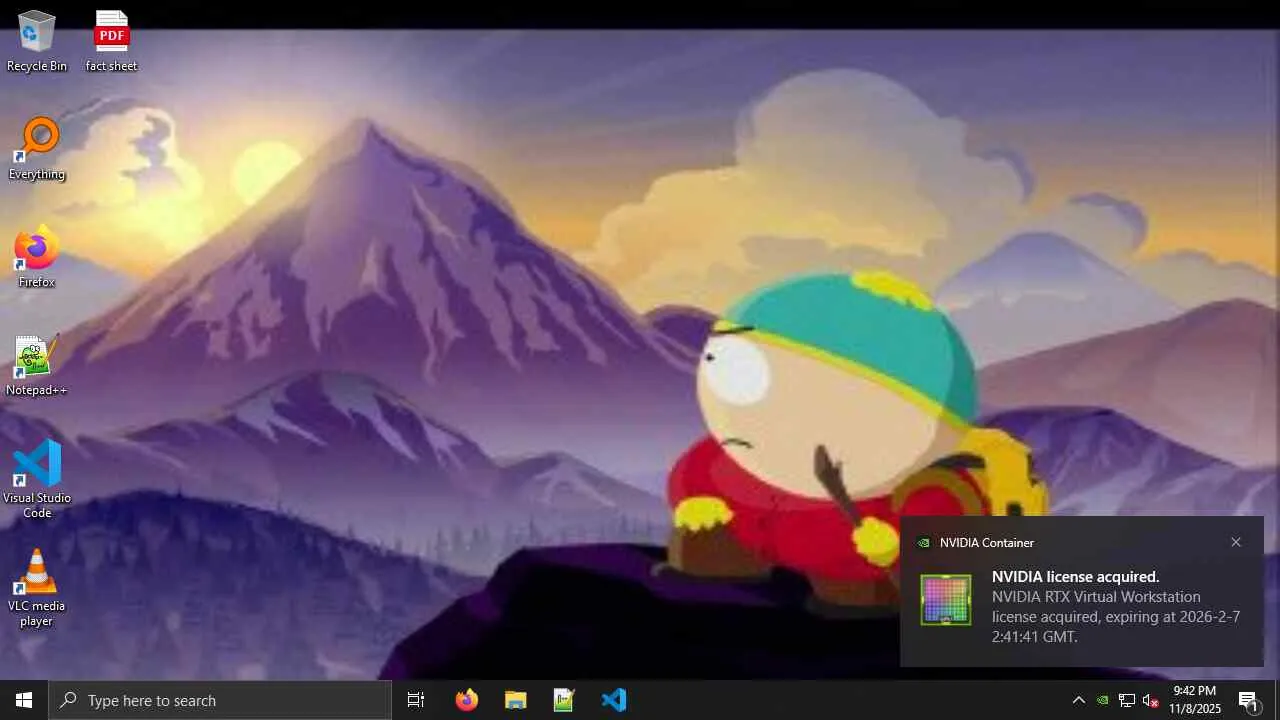Open the Action Center notifications icon
This screenshot has width=1280, height=720.
(x=1249, y=700)
